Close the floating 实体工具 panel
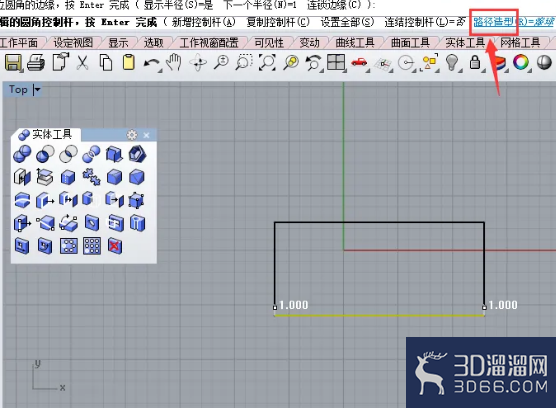556x408 pixels. [146, 135]
